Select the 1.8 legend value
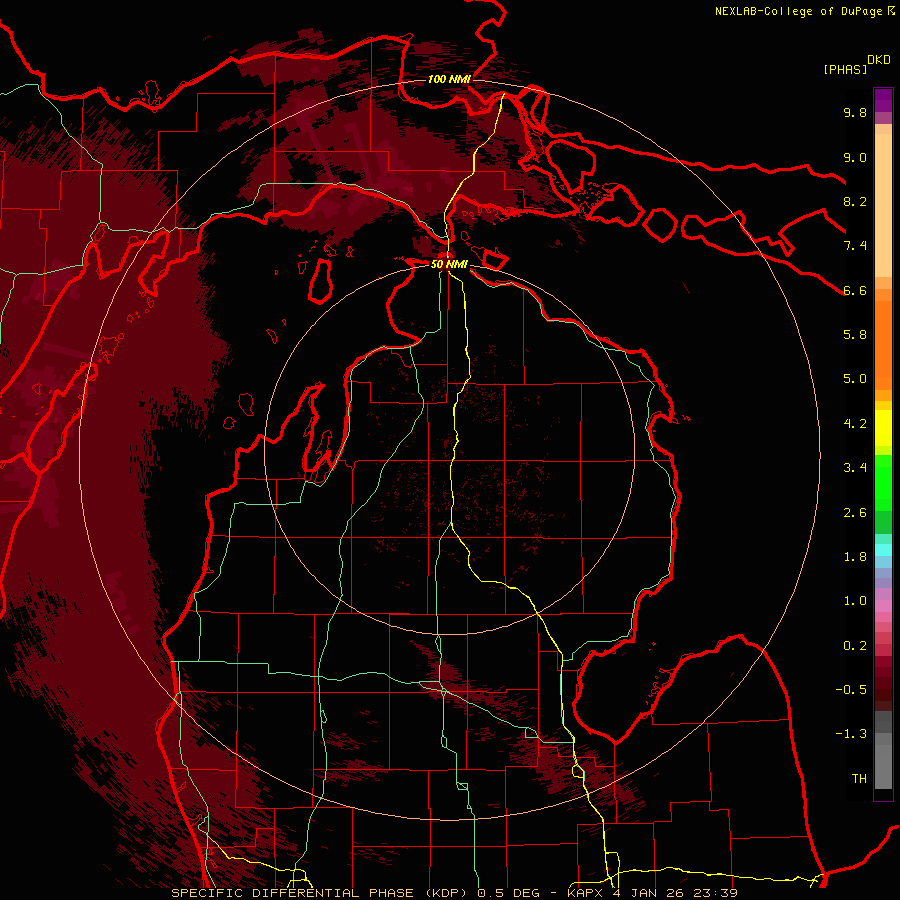Screen dimensions: 900x900 point(855,557)
